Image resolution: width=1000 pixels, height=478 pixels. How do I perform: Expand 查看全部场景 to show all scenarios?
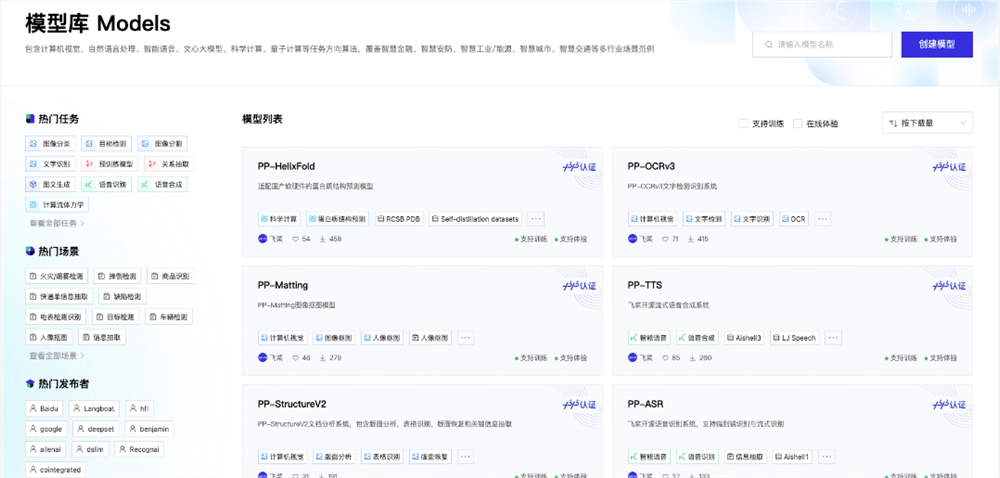pyautogui.click(x=53, y=355)
